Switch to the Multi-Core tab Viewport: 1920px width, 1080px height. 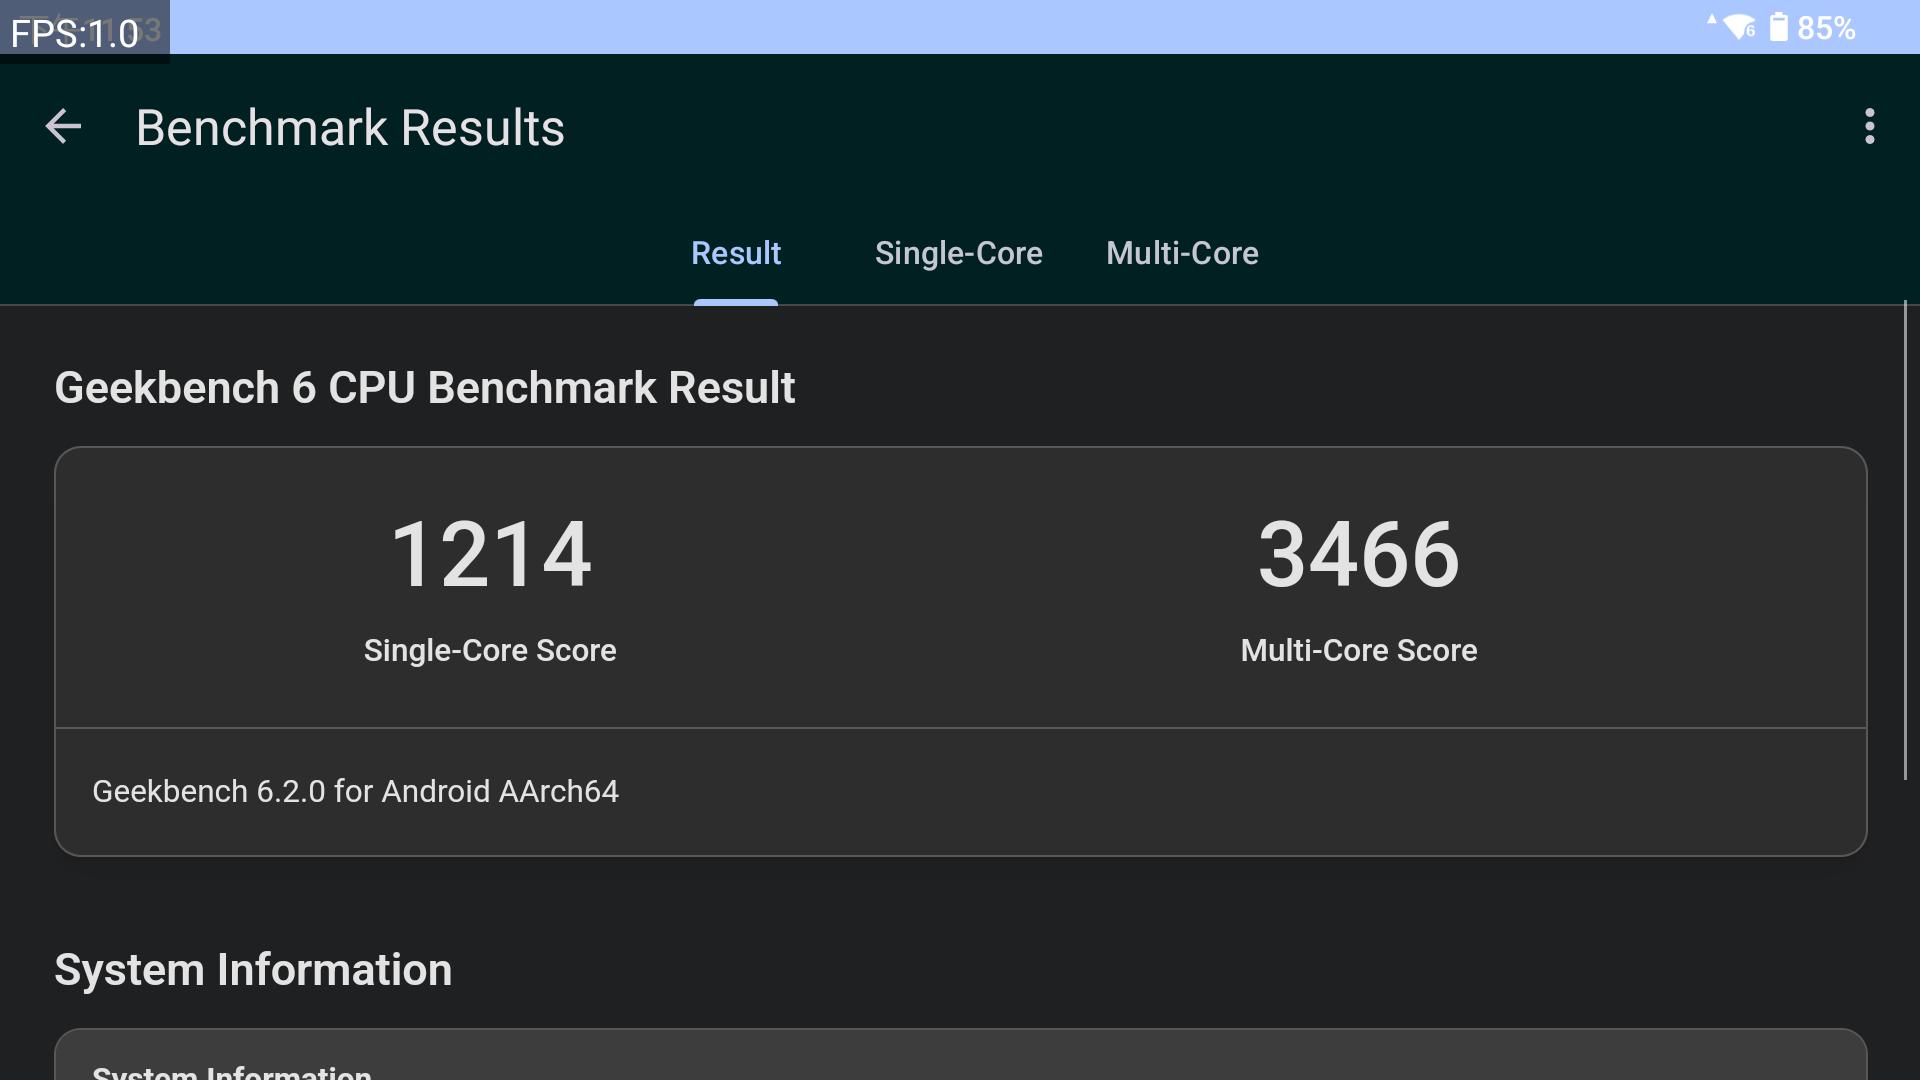tap(1182, 253)
